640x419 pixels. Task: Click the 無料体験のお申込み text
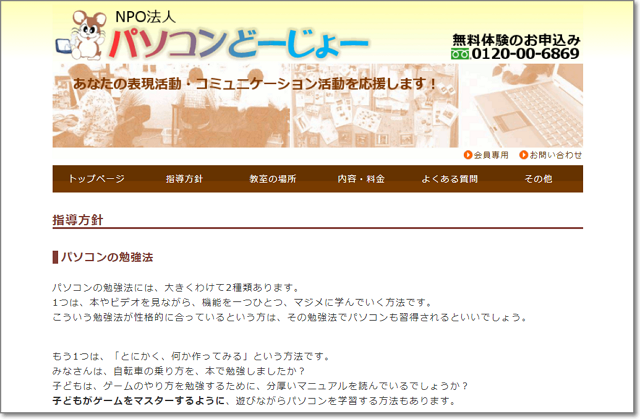[515, 39]
